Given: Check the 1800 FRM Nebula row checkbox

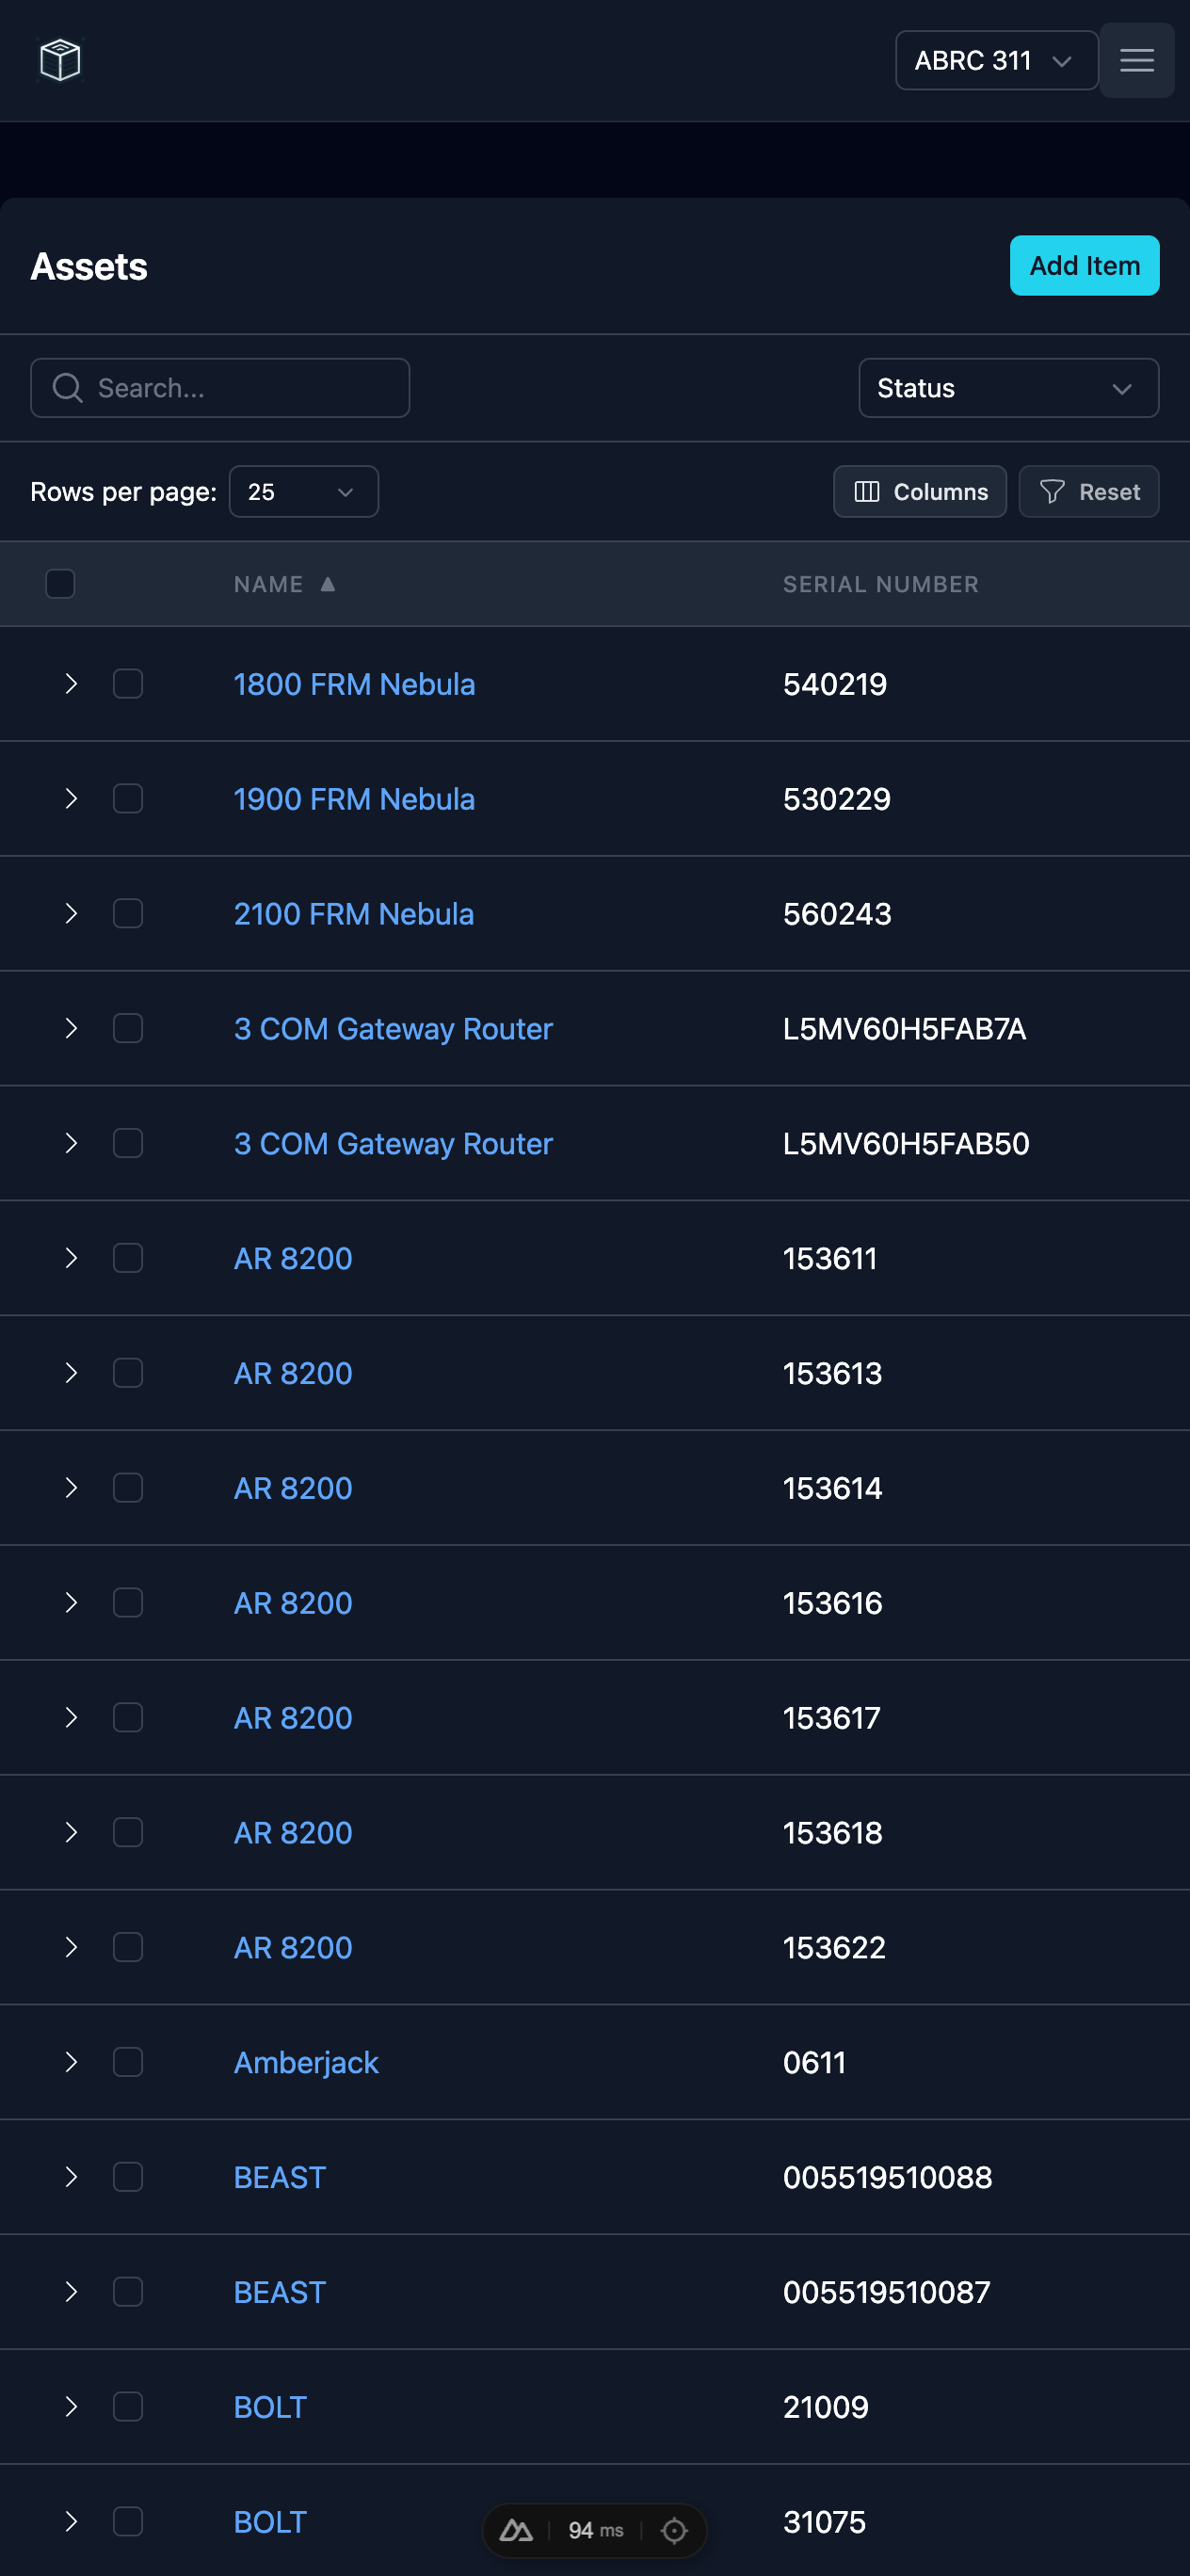Looking at the screenshot, I should [x=128, y=684].
